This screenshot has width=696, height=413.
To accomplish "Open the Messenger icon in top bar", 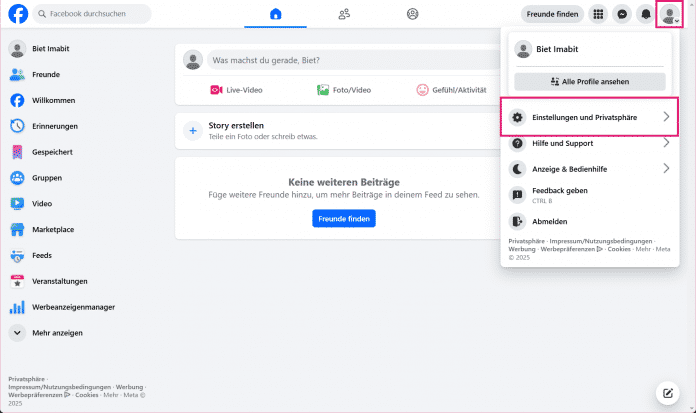I will (622, 15).
